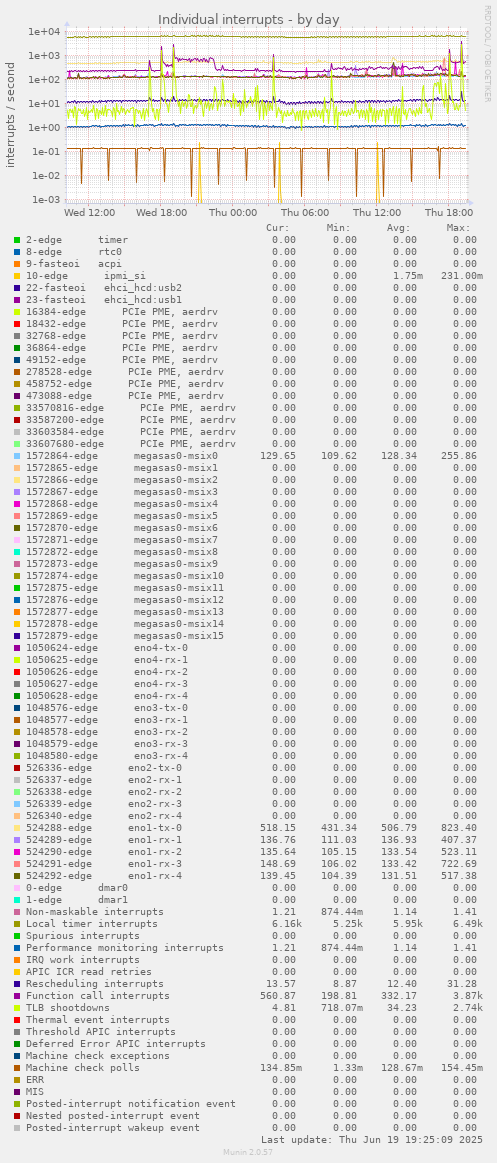Click the color square next to 10-edge ipmi_si
This screenshot has width=497, height=1163.
pyautogui.click(x=17, y=276)
